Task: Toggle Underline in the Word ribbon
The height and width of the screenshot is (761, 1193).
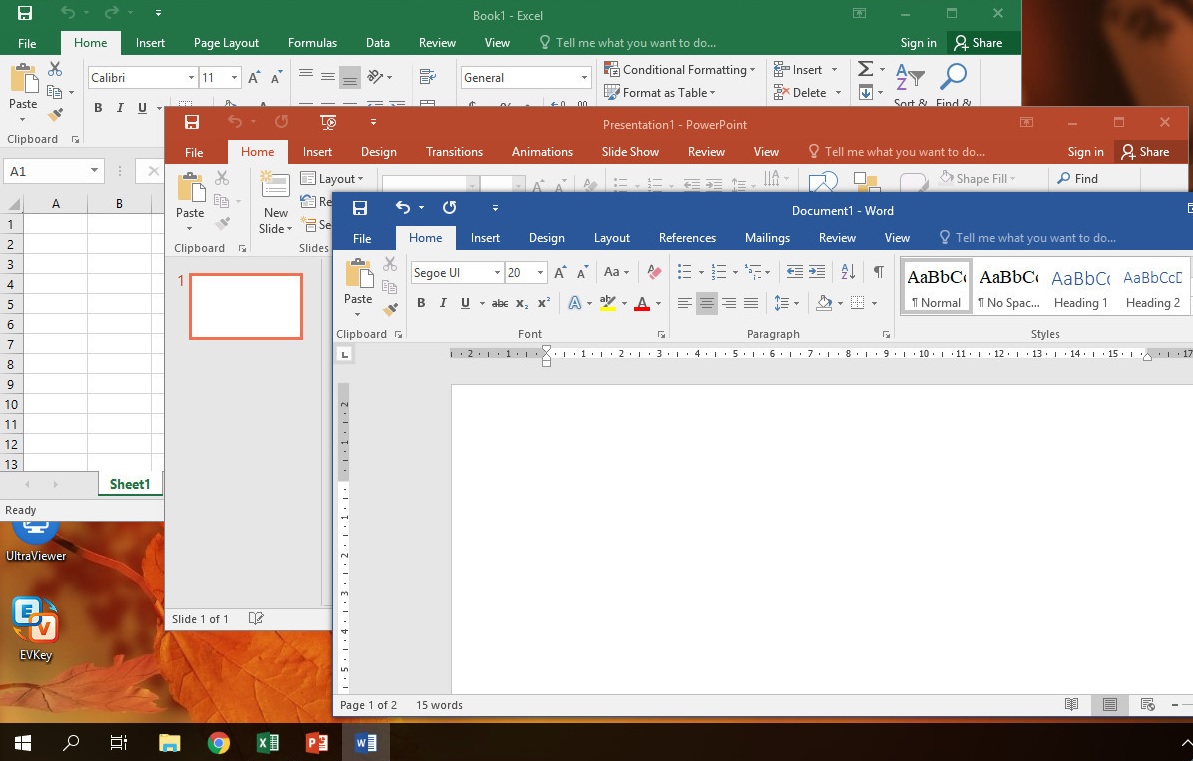Action: pyautogui.click(x=465, y=303)
